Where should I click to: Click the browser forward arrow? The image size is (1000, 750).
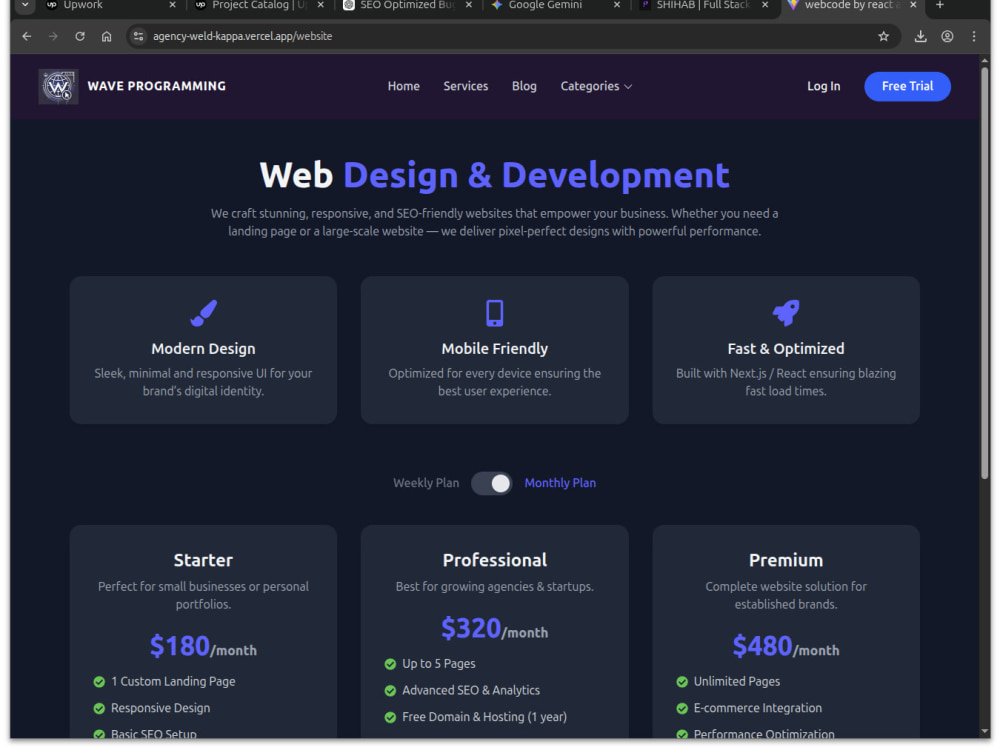54,36
